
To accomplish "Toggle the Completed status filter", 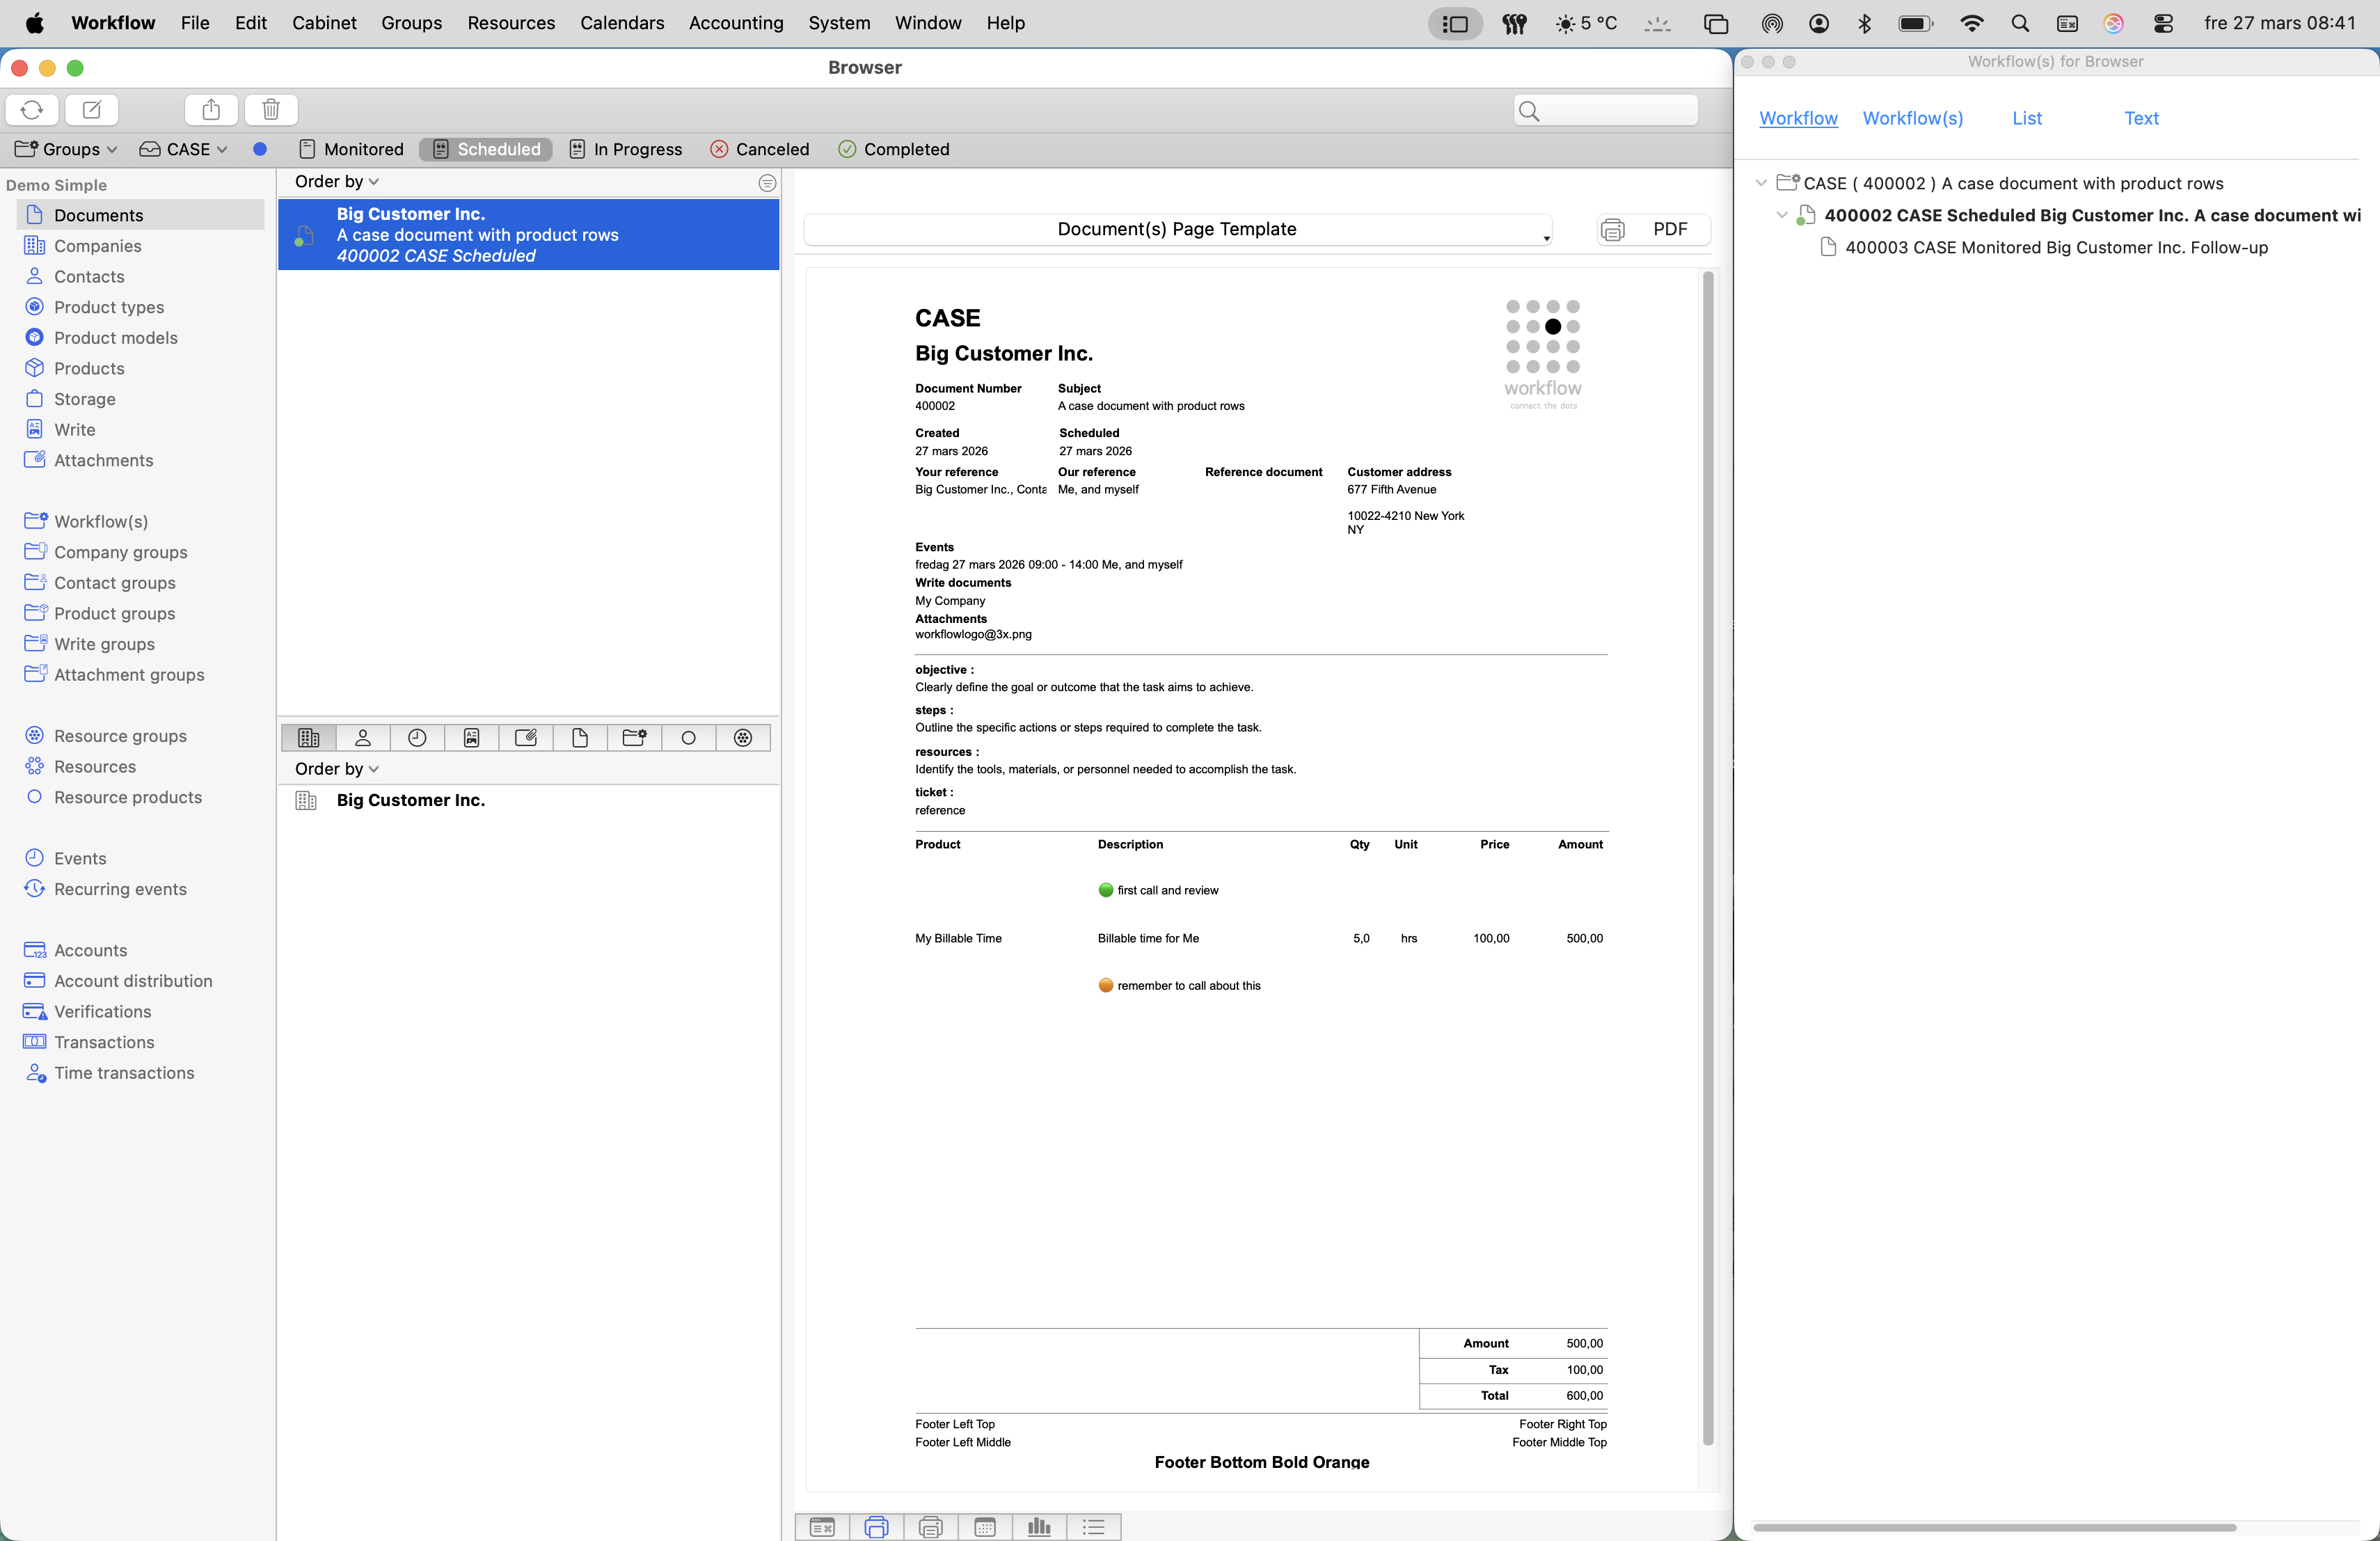I will [x=893, y=149].
